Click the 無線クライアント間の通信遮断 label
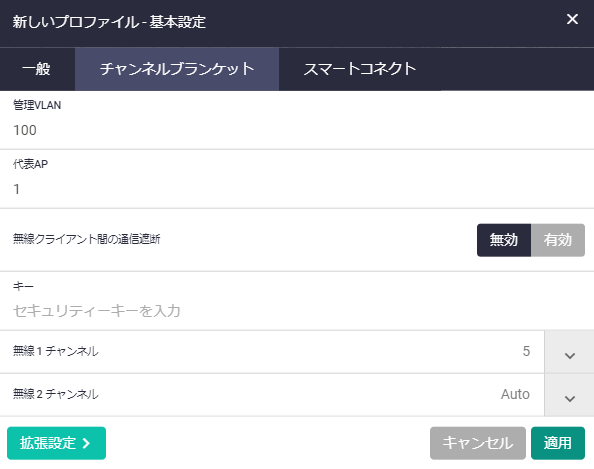Image resolution: width=594 pixels, height=469 pixels. click(86, 239)
